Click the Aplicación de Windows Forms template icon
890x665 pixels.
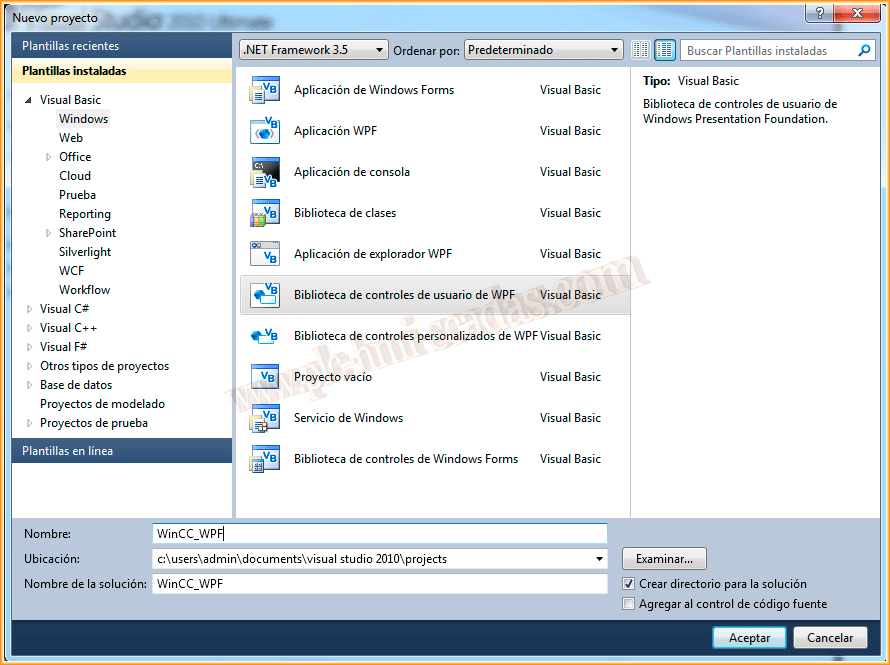coord(264,90)
